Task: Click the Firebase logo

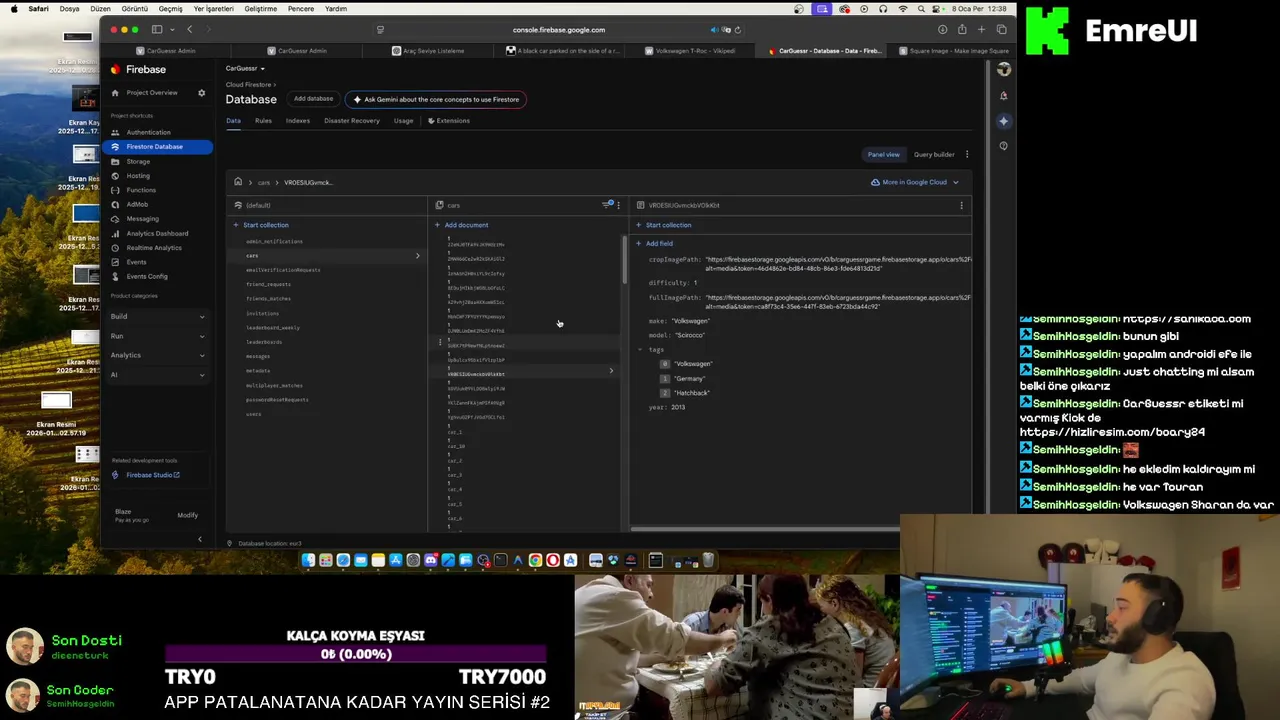Action: 138,69
